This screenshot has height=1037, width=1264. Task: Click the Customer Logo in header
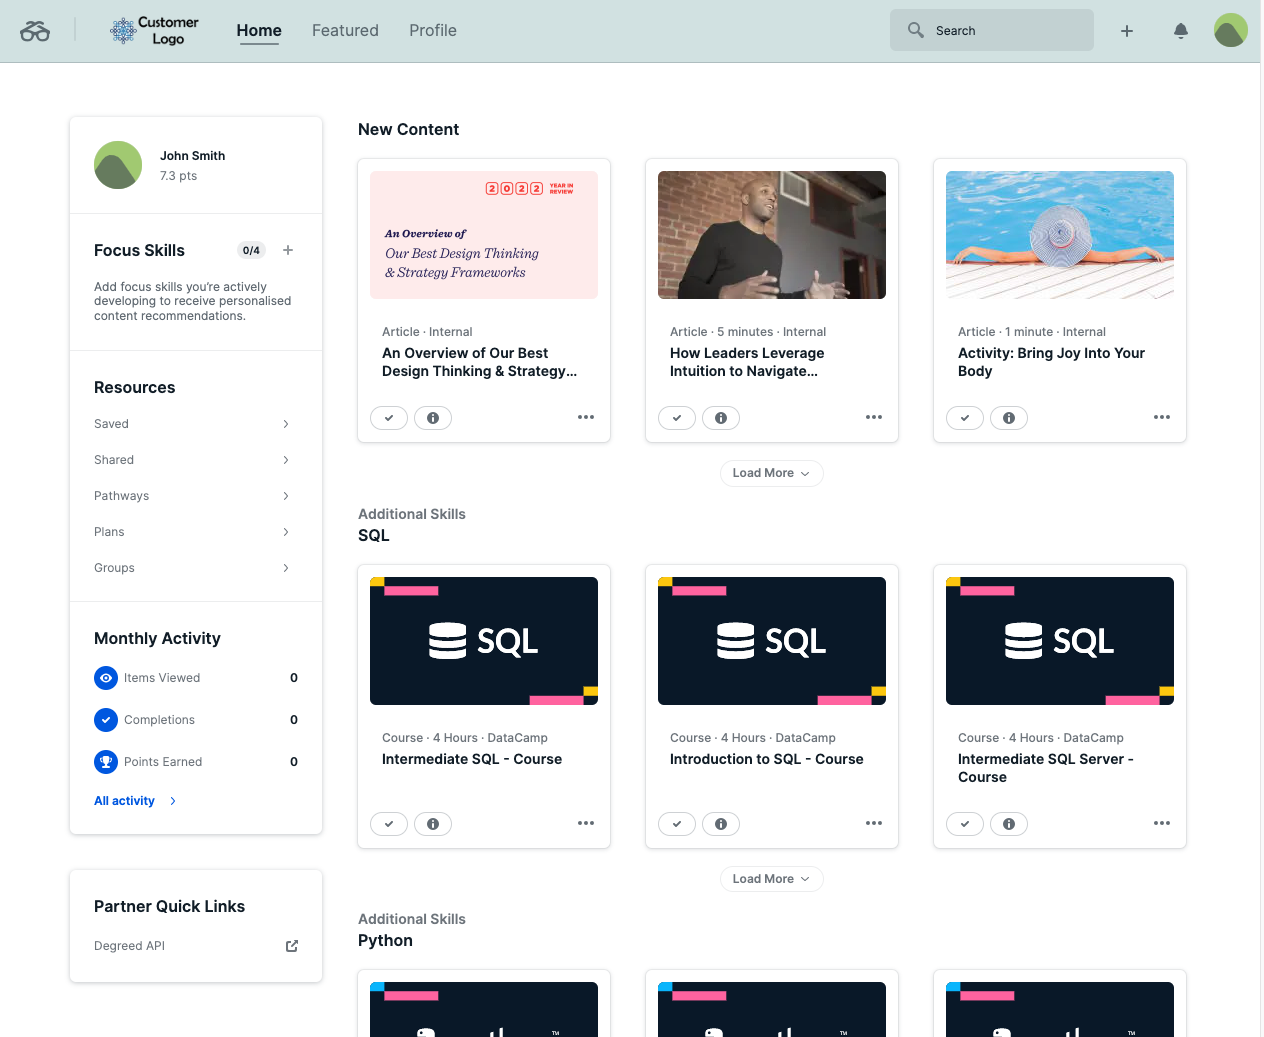pos(154,31)
